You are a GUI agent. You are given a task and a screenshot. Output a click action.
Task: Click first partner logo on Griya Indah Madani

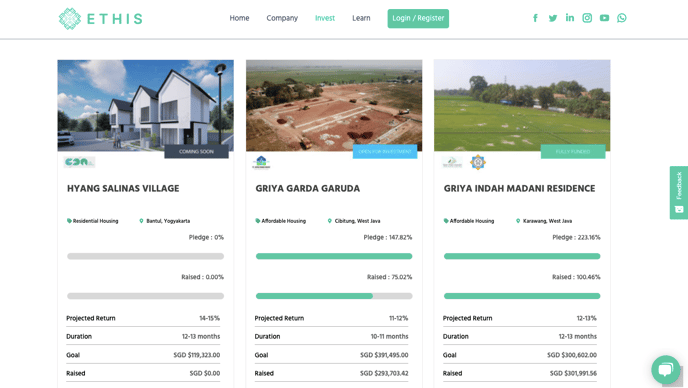pos(452,162)
